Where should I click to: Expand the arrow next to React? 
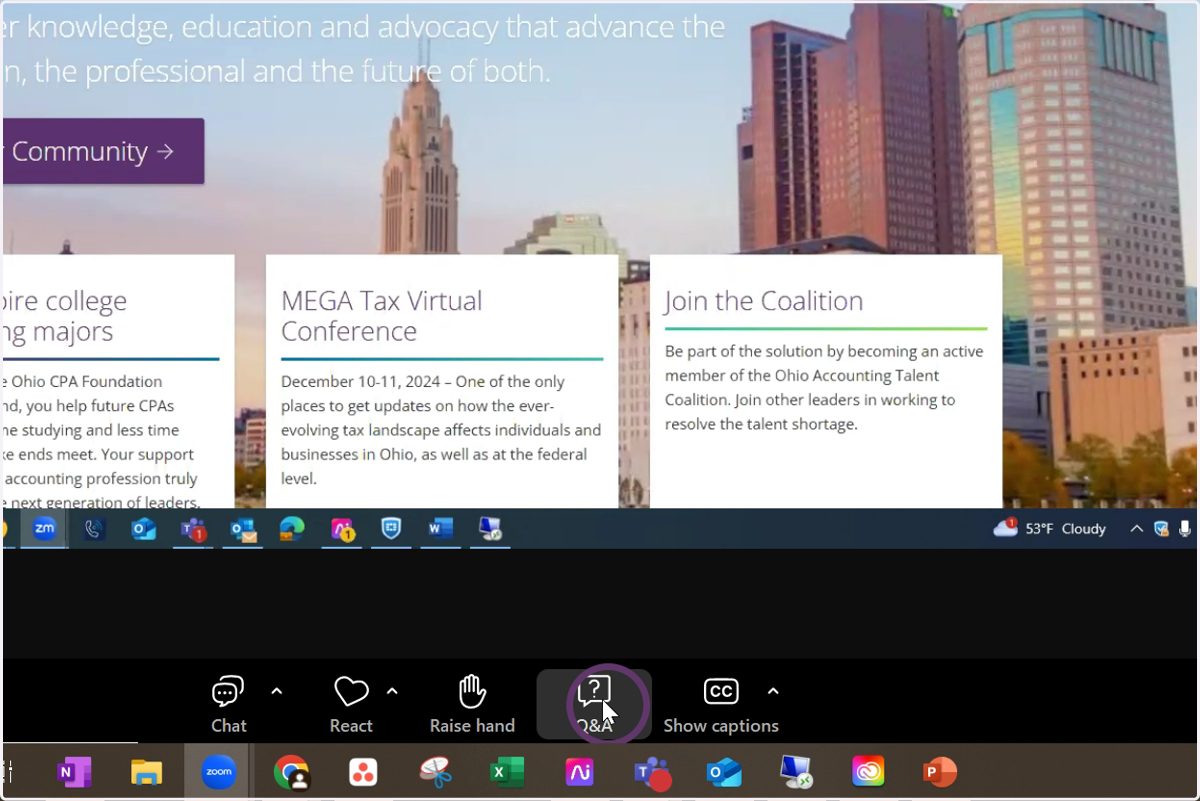(x=392, y=691)
